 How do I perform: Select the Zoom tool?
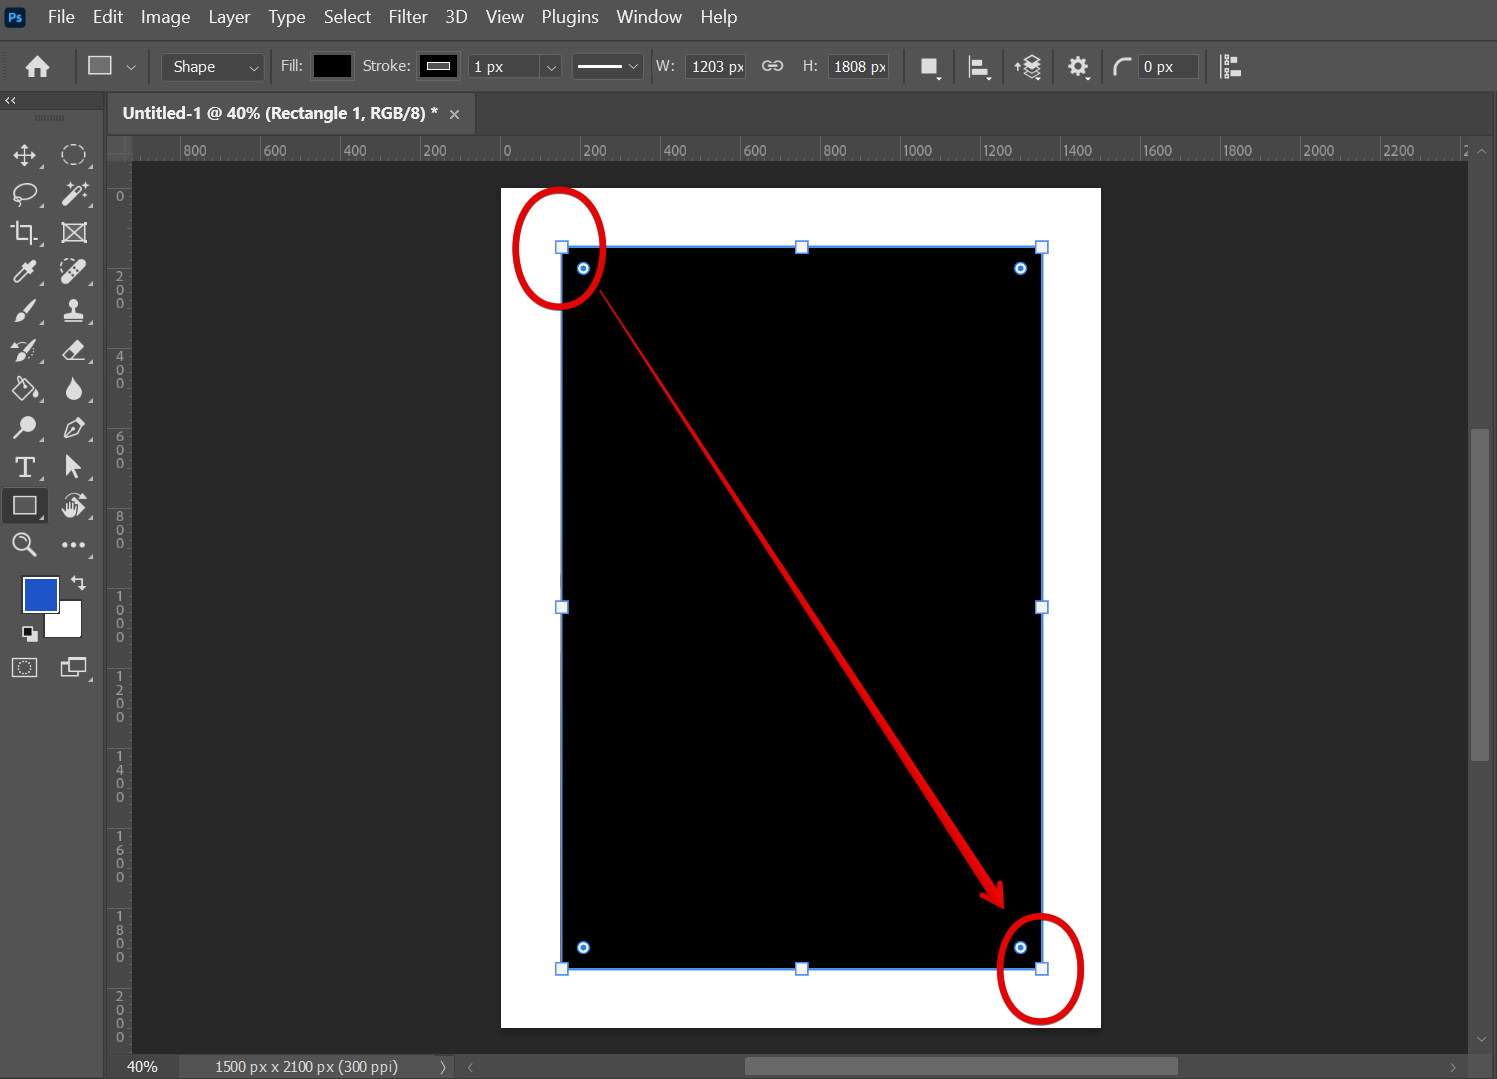click(24, 545)
